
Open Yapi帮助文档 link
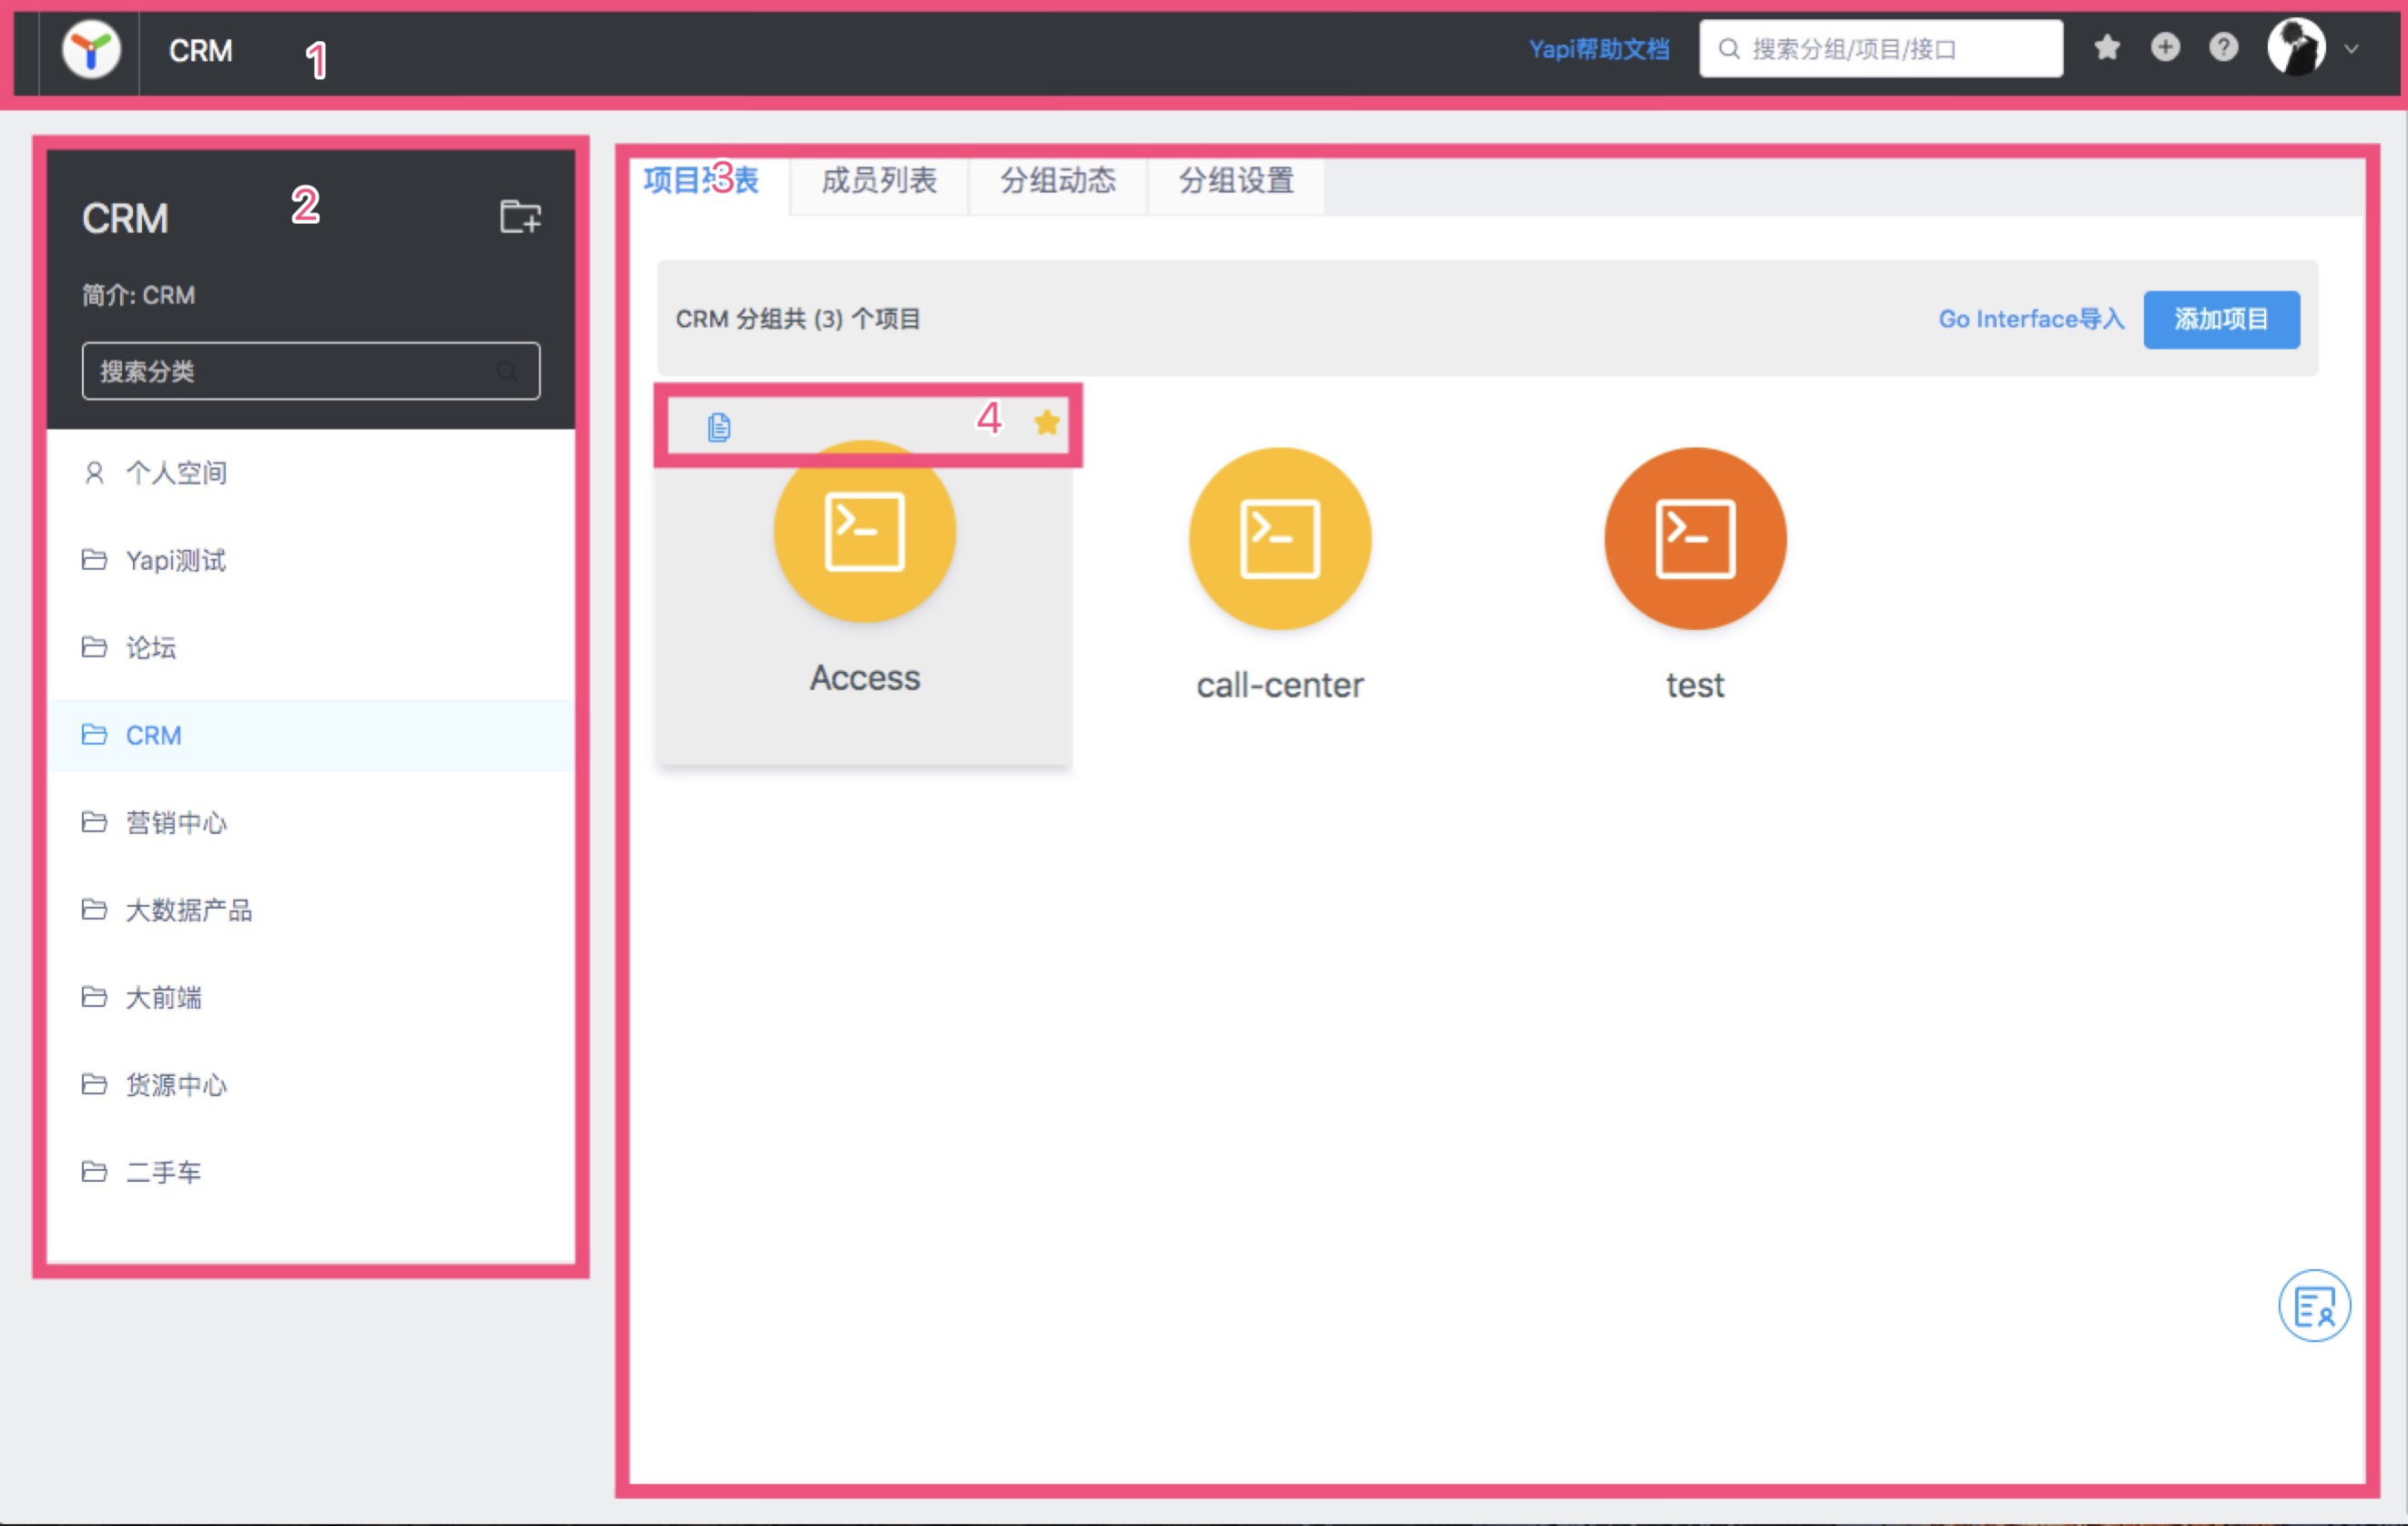1598,49
